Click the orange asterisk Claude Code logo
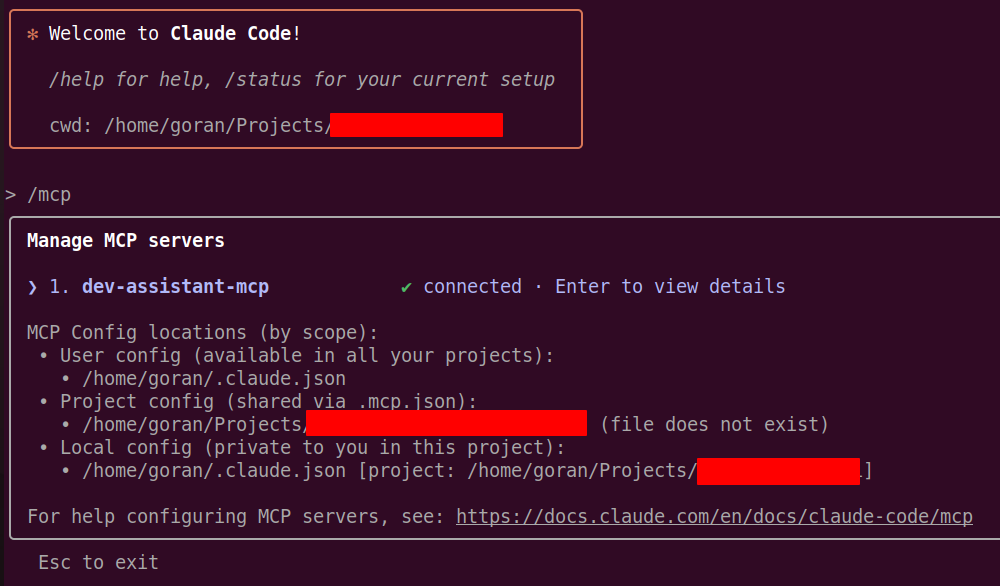Viewport: 1000px width, 586px height. click(x=32, y=34)
